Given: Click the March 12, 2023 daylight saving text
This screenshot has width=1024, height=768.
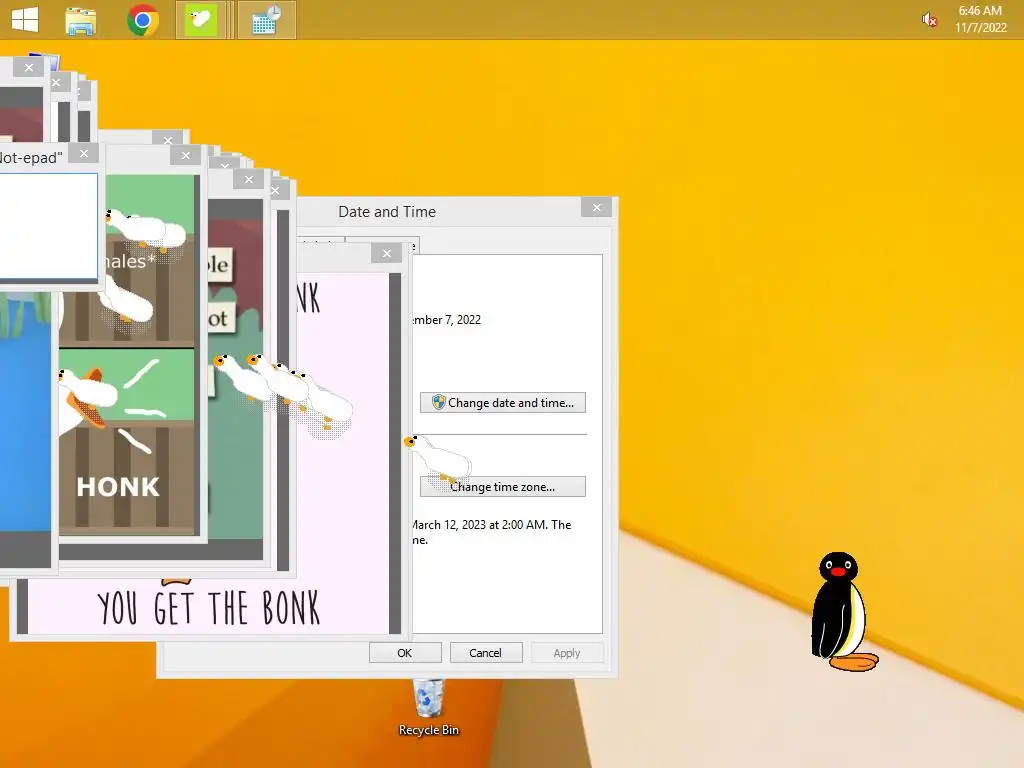Looking at the screenshot, I should (x=491, y=532).
